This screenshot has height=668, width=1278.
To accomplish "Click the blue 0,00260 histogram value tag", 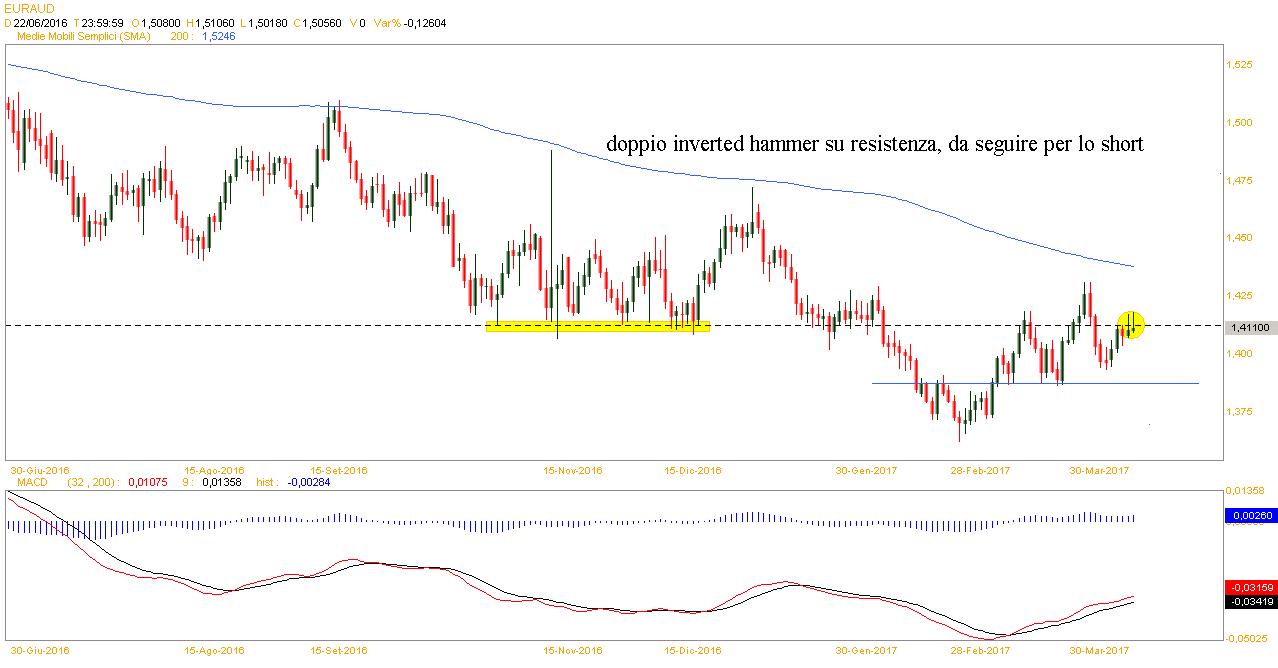I will (x=1250, y=516).
